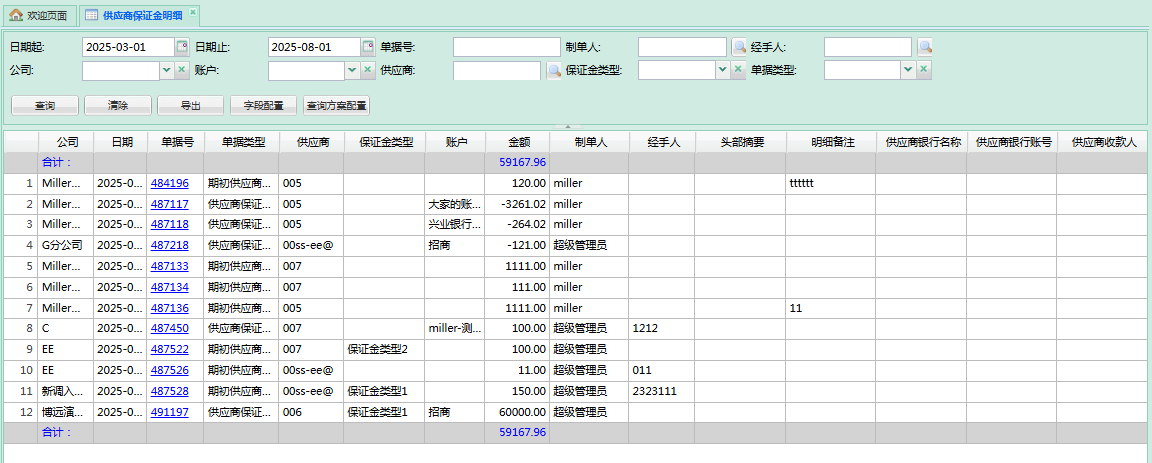Click the 导出 export button

coord(190,105)
